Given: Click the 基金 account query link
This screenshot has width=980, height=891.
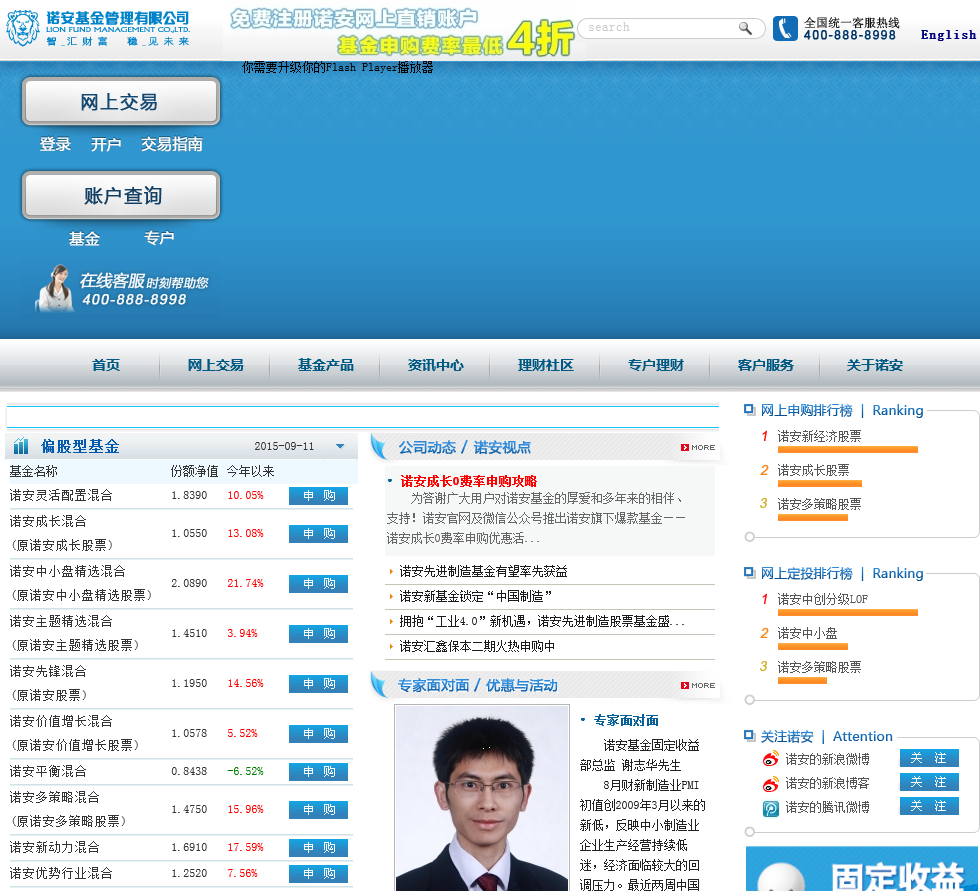Looking at the screenshot, I should [84, 239].
